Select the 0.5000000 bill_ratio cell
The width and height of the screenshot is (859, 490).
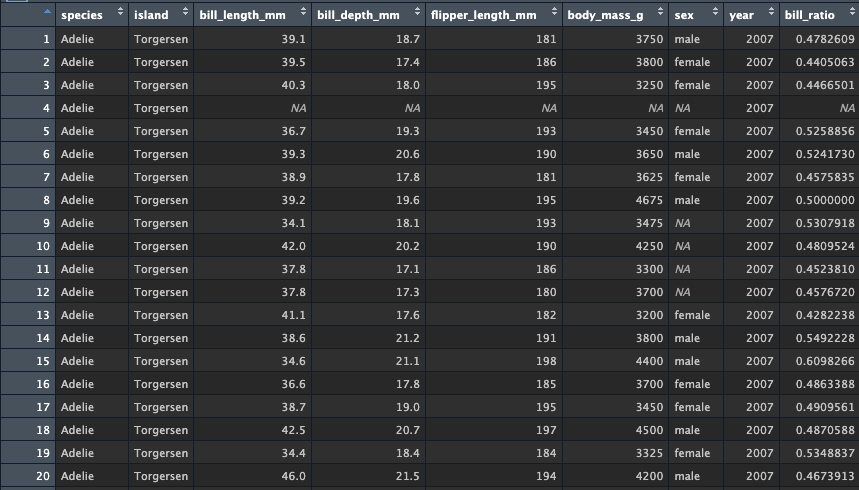pyautogui.click(x=819, y=200)
